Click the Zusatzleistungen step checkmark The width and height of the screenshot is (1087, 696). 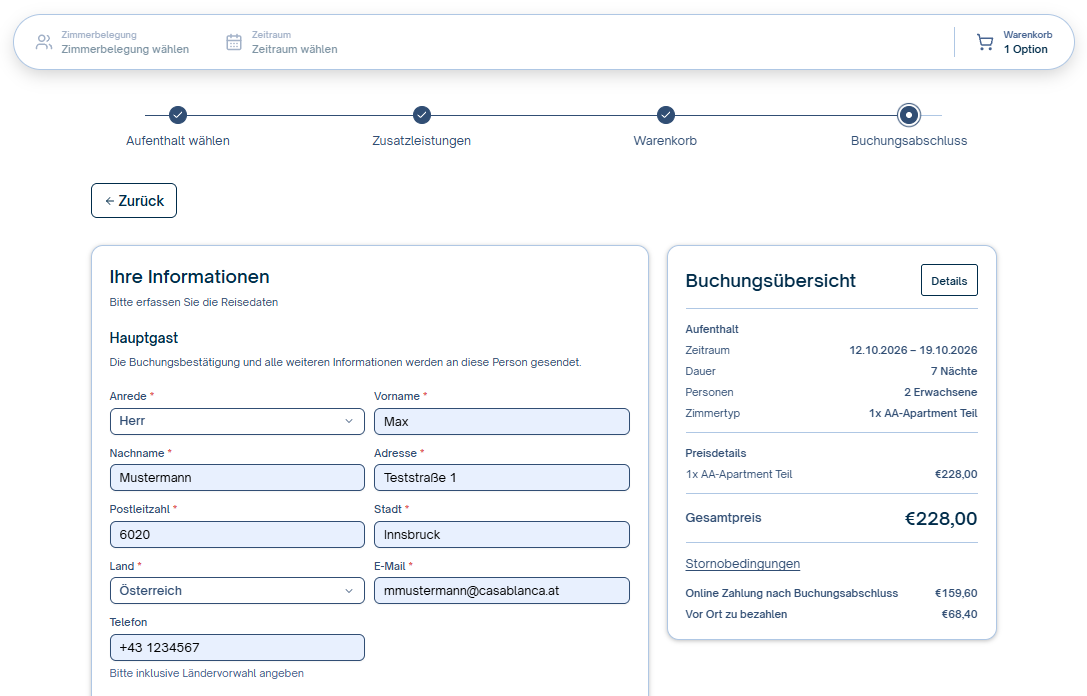coord(421,115)
